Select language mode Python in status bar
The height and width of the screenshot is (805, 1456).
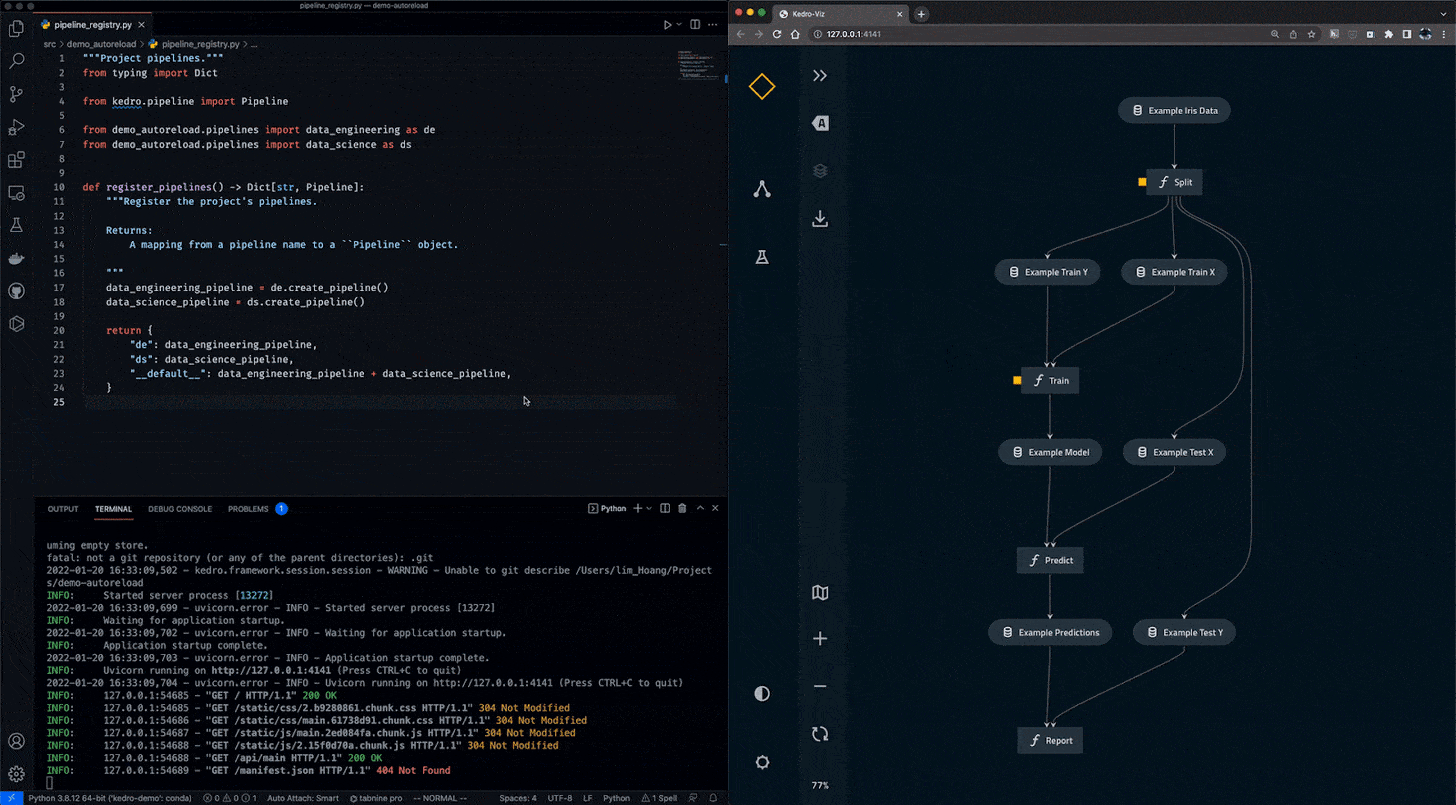[x=617, y=798]
